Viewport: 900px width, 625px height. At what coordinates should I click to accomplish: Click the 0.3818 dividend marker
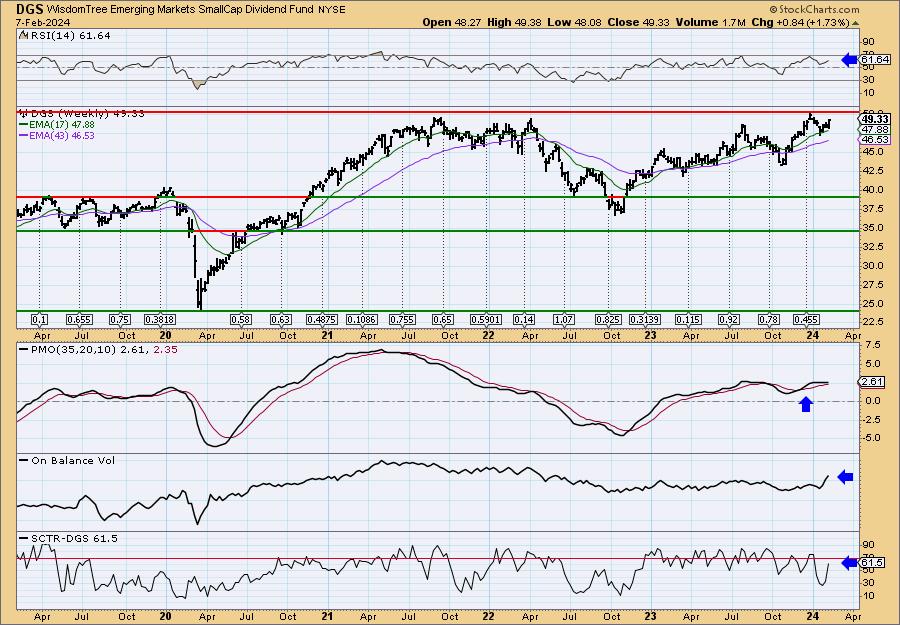click(160, 320)
